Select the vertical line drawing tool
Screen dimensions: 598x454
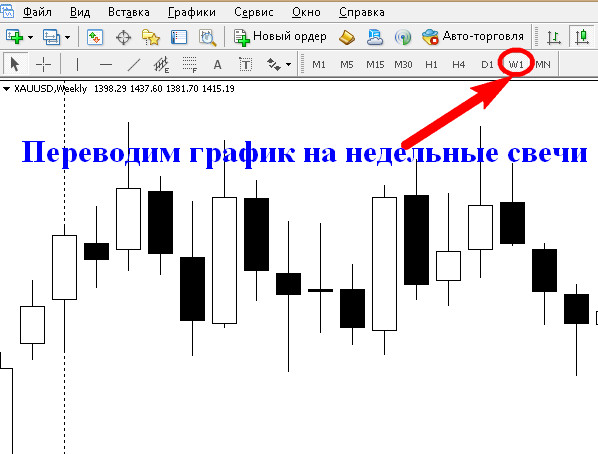[77, 64]
